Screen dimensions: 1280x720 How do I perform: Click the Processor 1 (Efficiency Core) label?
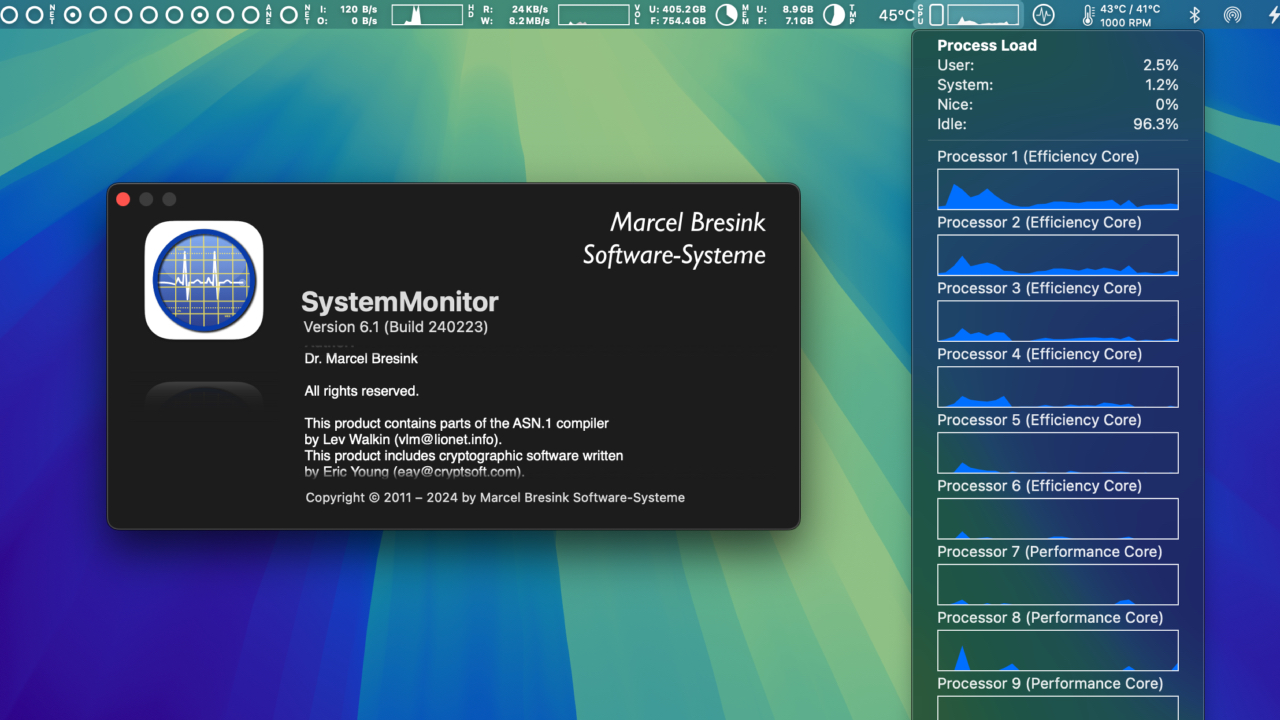click(1038, 156)
